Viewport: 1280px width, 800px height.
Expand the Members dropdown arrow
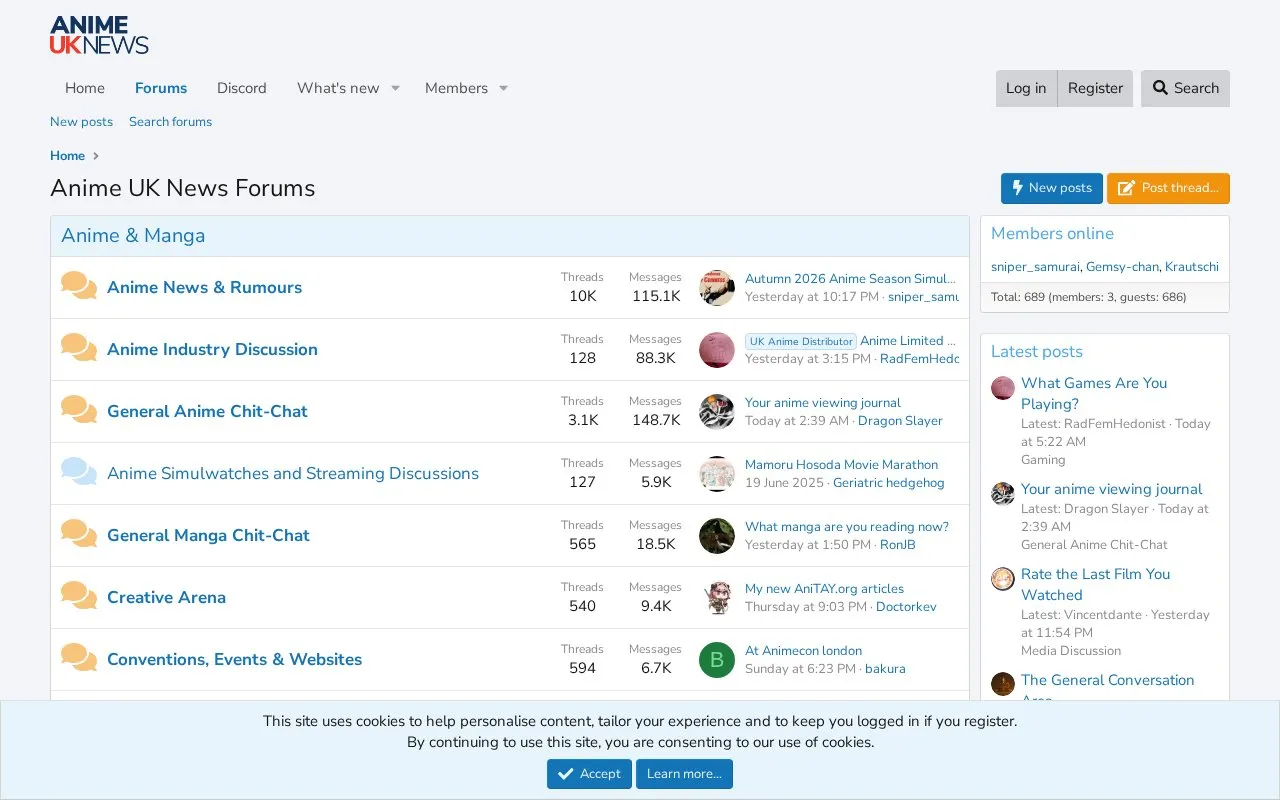pos(503,88)
